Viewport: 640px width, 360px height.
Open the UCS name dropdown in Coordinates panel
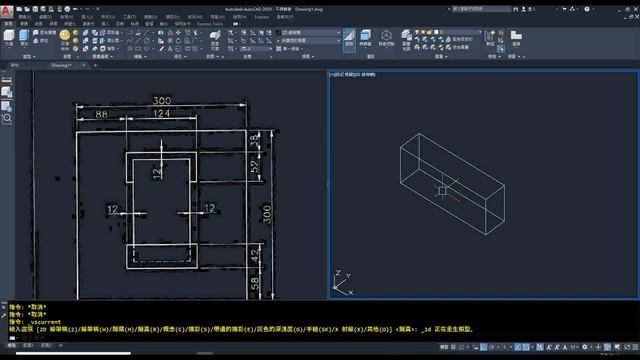(256, 49)
